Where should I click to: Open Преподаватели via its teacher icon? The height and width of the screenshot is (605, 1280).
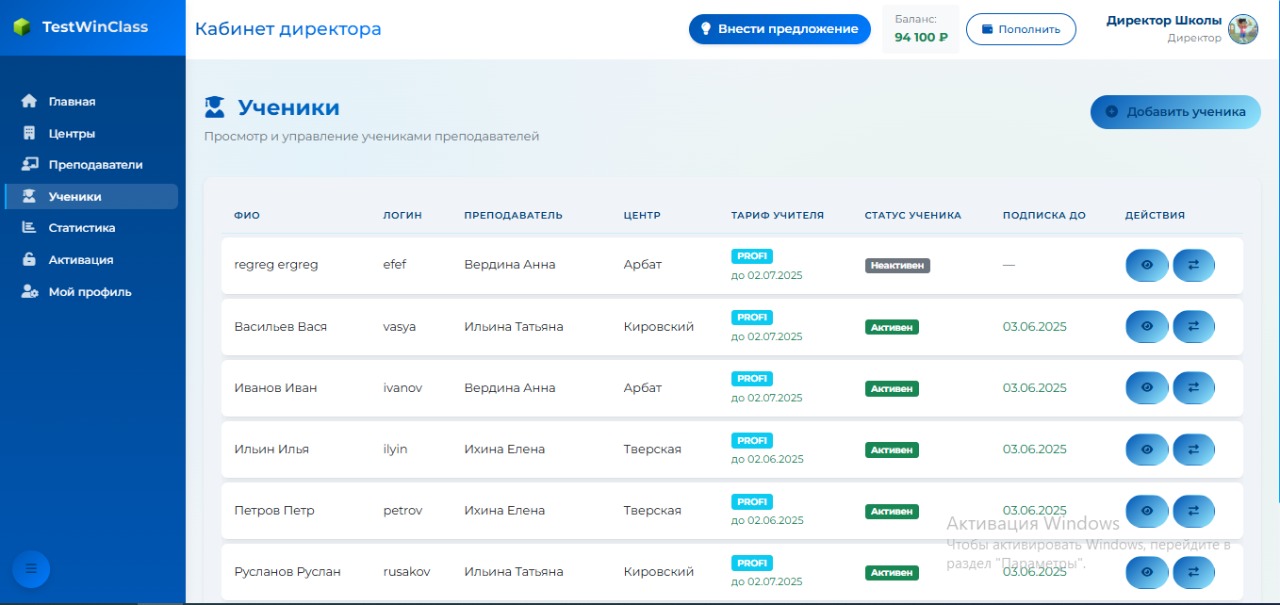click(27, 164)
